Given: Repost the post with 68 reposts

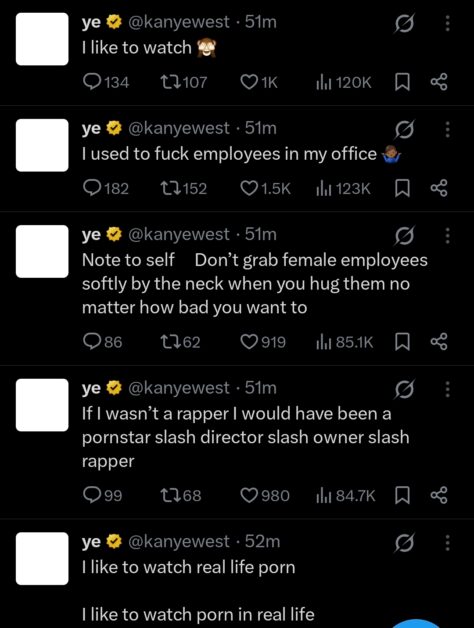Looking at the screenshot, I should click(181, 495).
